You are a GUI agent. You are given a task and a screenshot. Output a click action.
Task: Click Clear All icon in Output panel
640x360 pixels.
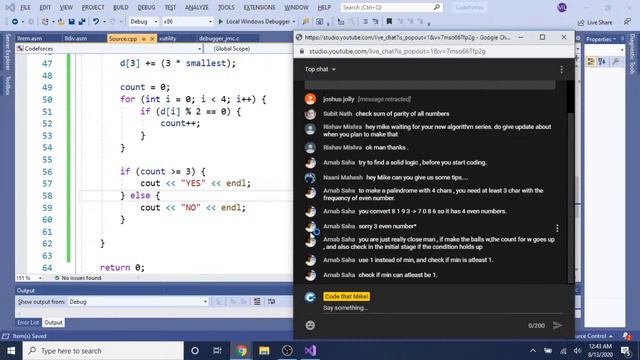coord(257,302)
